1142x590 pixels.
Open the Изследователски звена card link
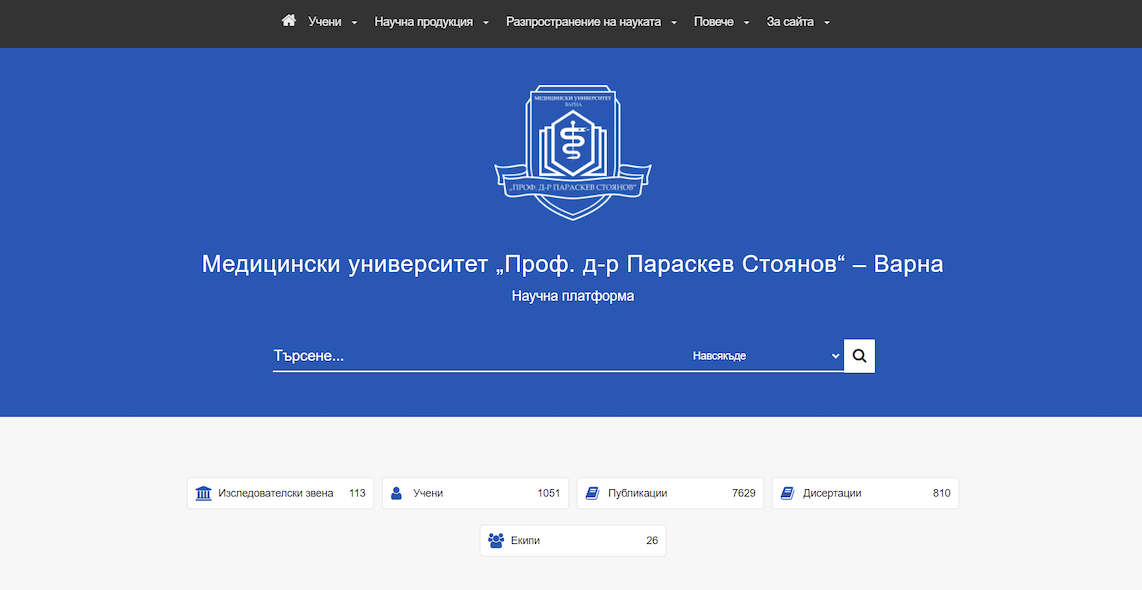280,493
